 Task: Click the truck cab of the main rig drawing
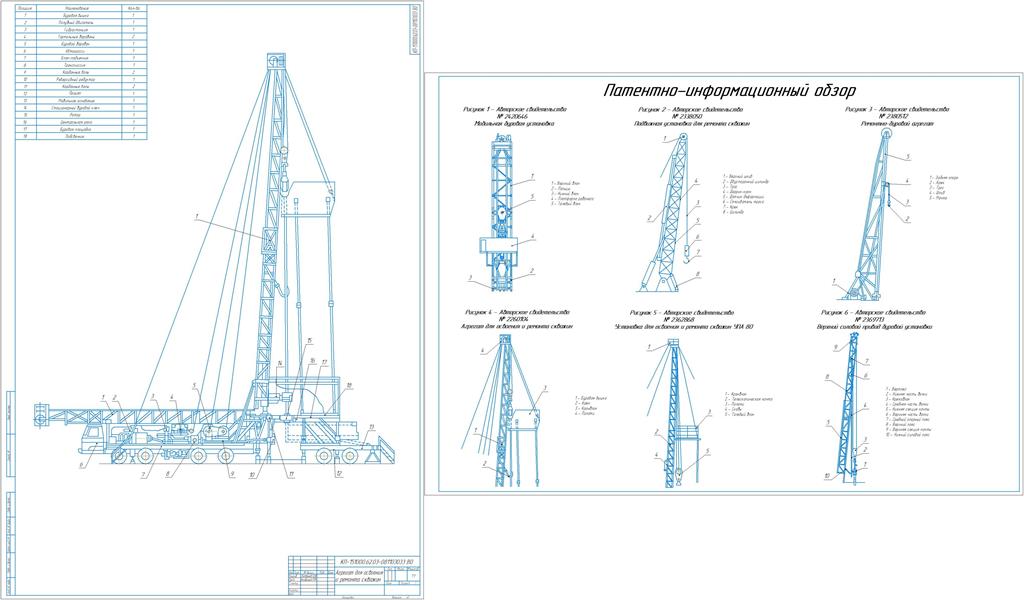pyautogui.click(x=95, y=439)
